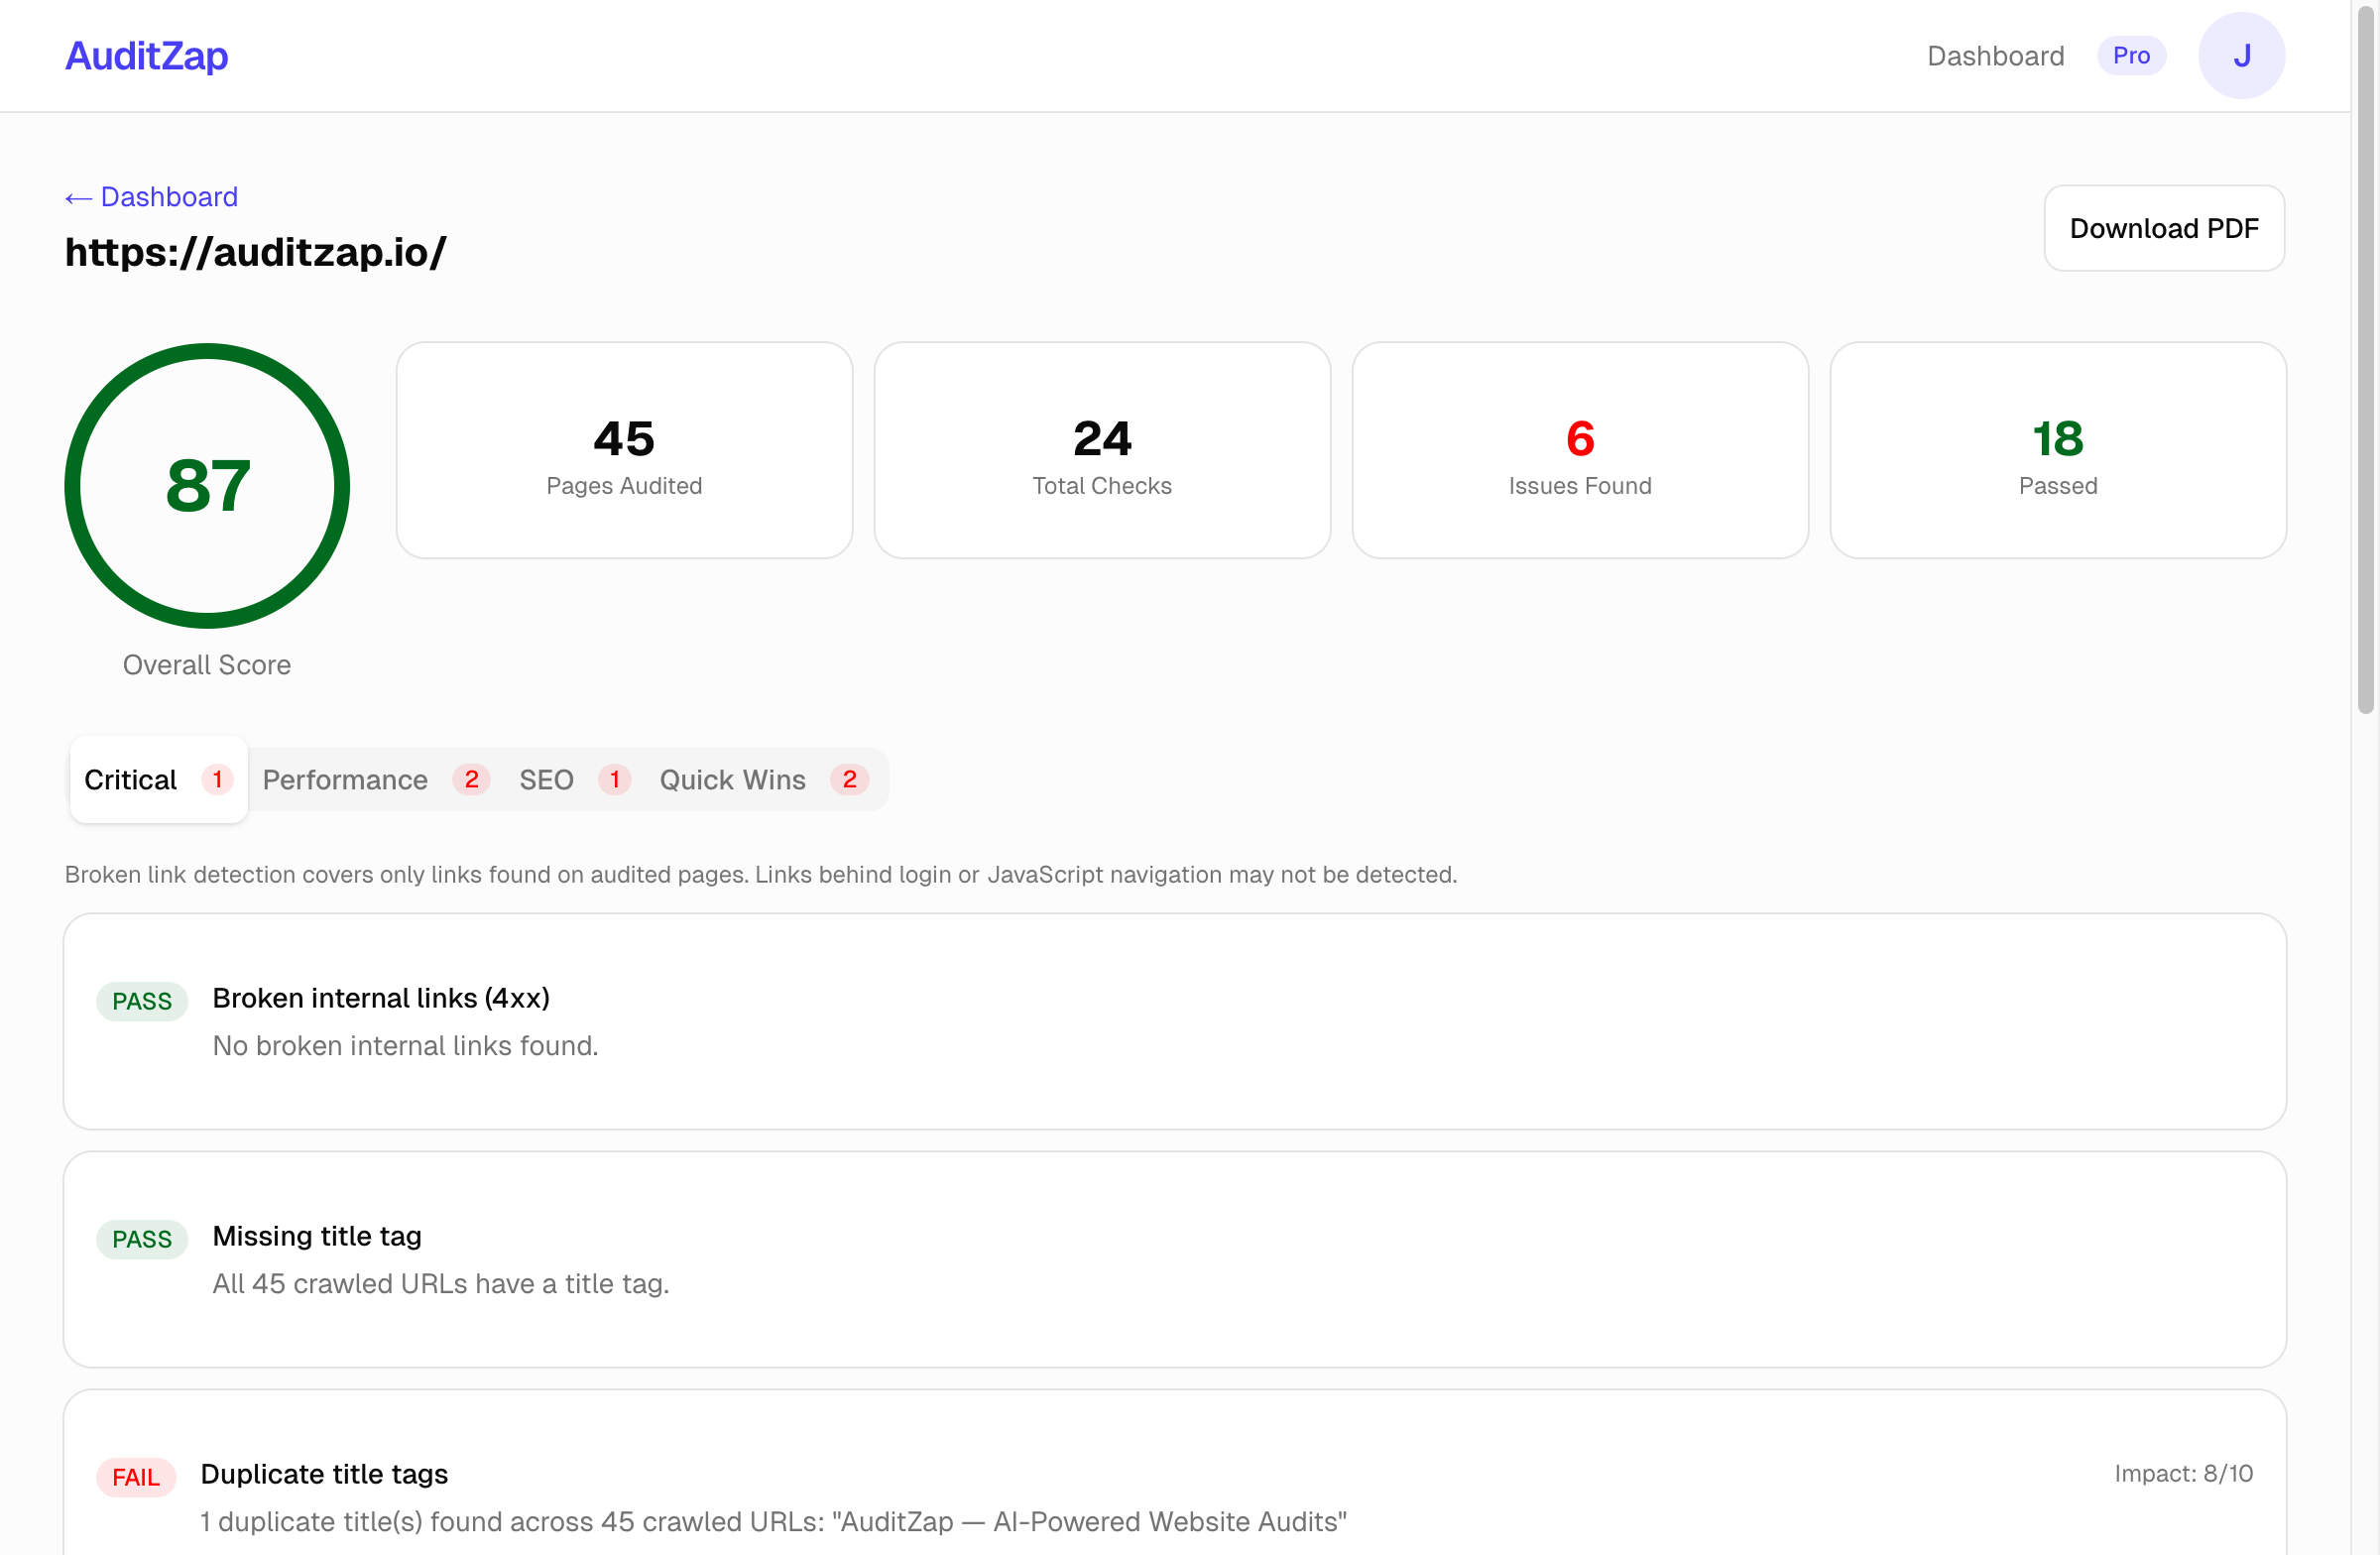Click the audited URL https://auditzap.io/

click(x=255, y=253)
